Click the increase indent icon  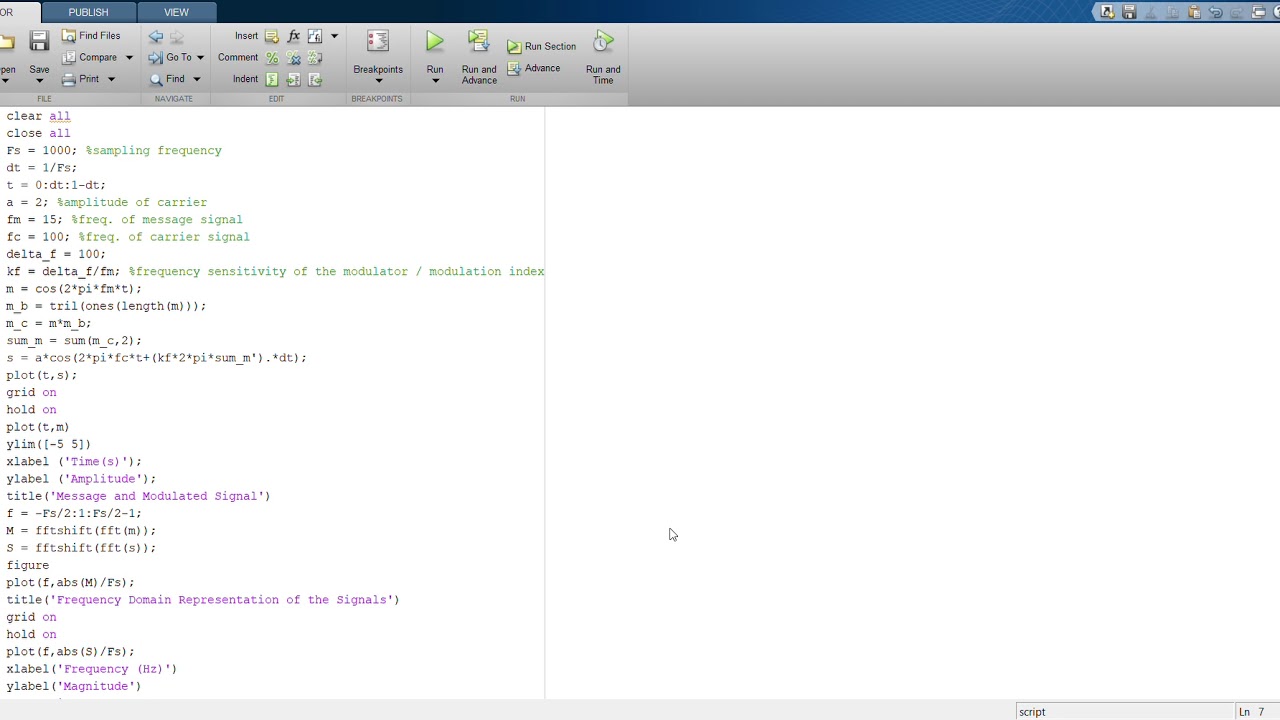(x=293, y=80)
